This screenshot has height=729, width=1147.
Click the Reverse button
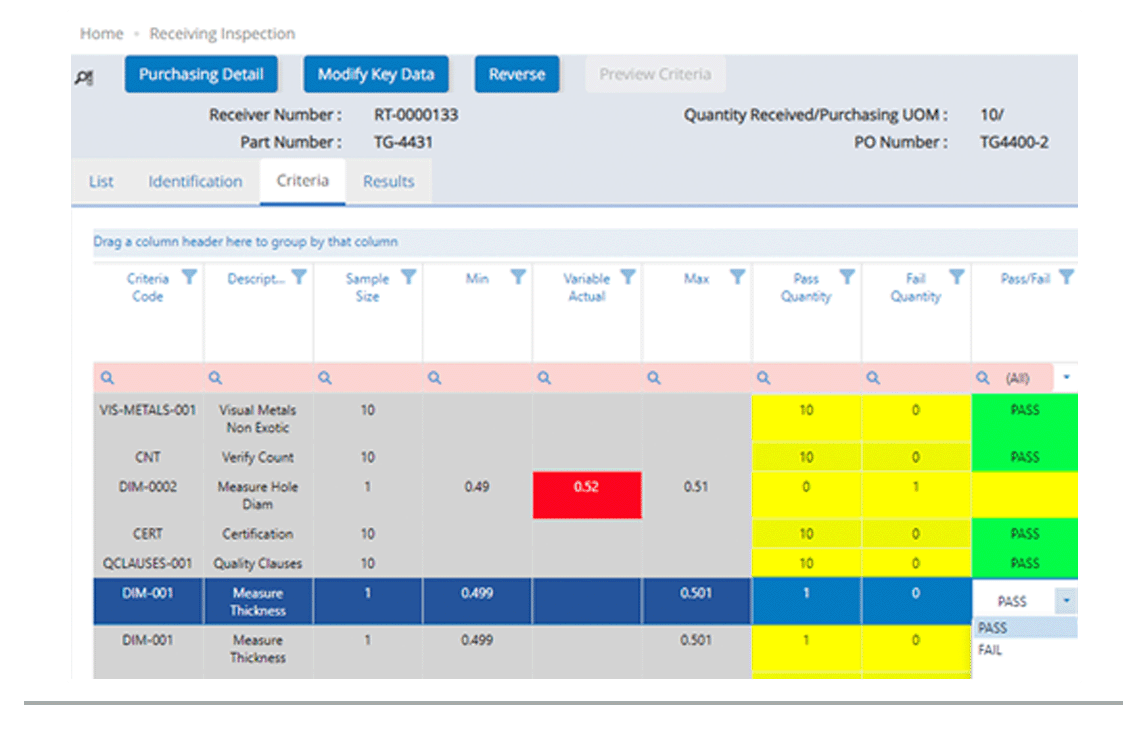[516, 73]
